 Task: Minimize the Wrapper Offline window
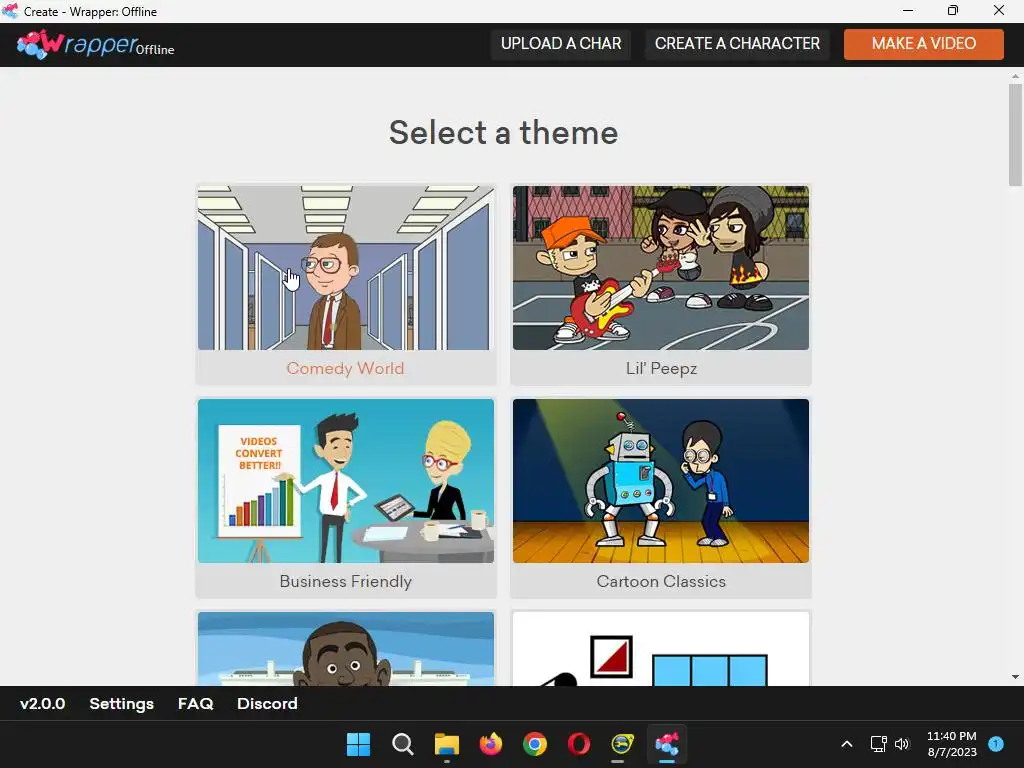[908, 10]
